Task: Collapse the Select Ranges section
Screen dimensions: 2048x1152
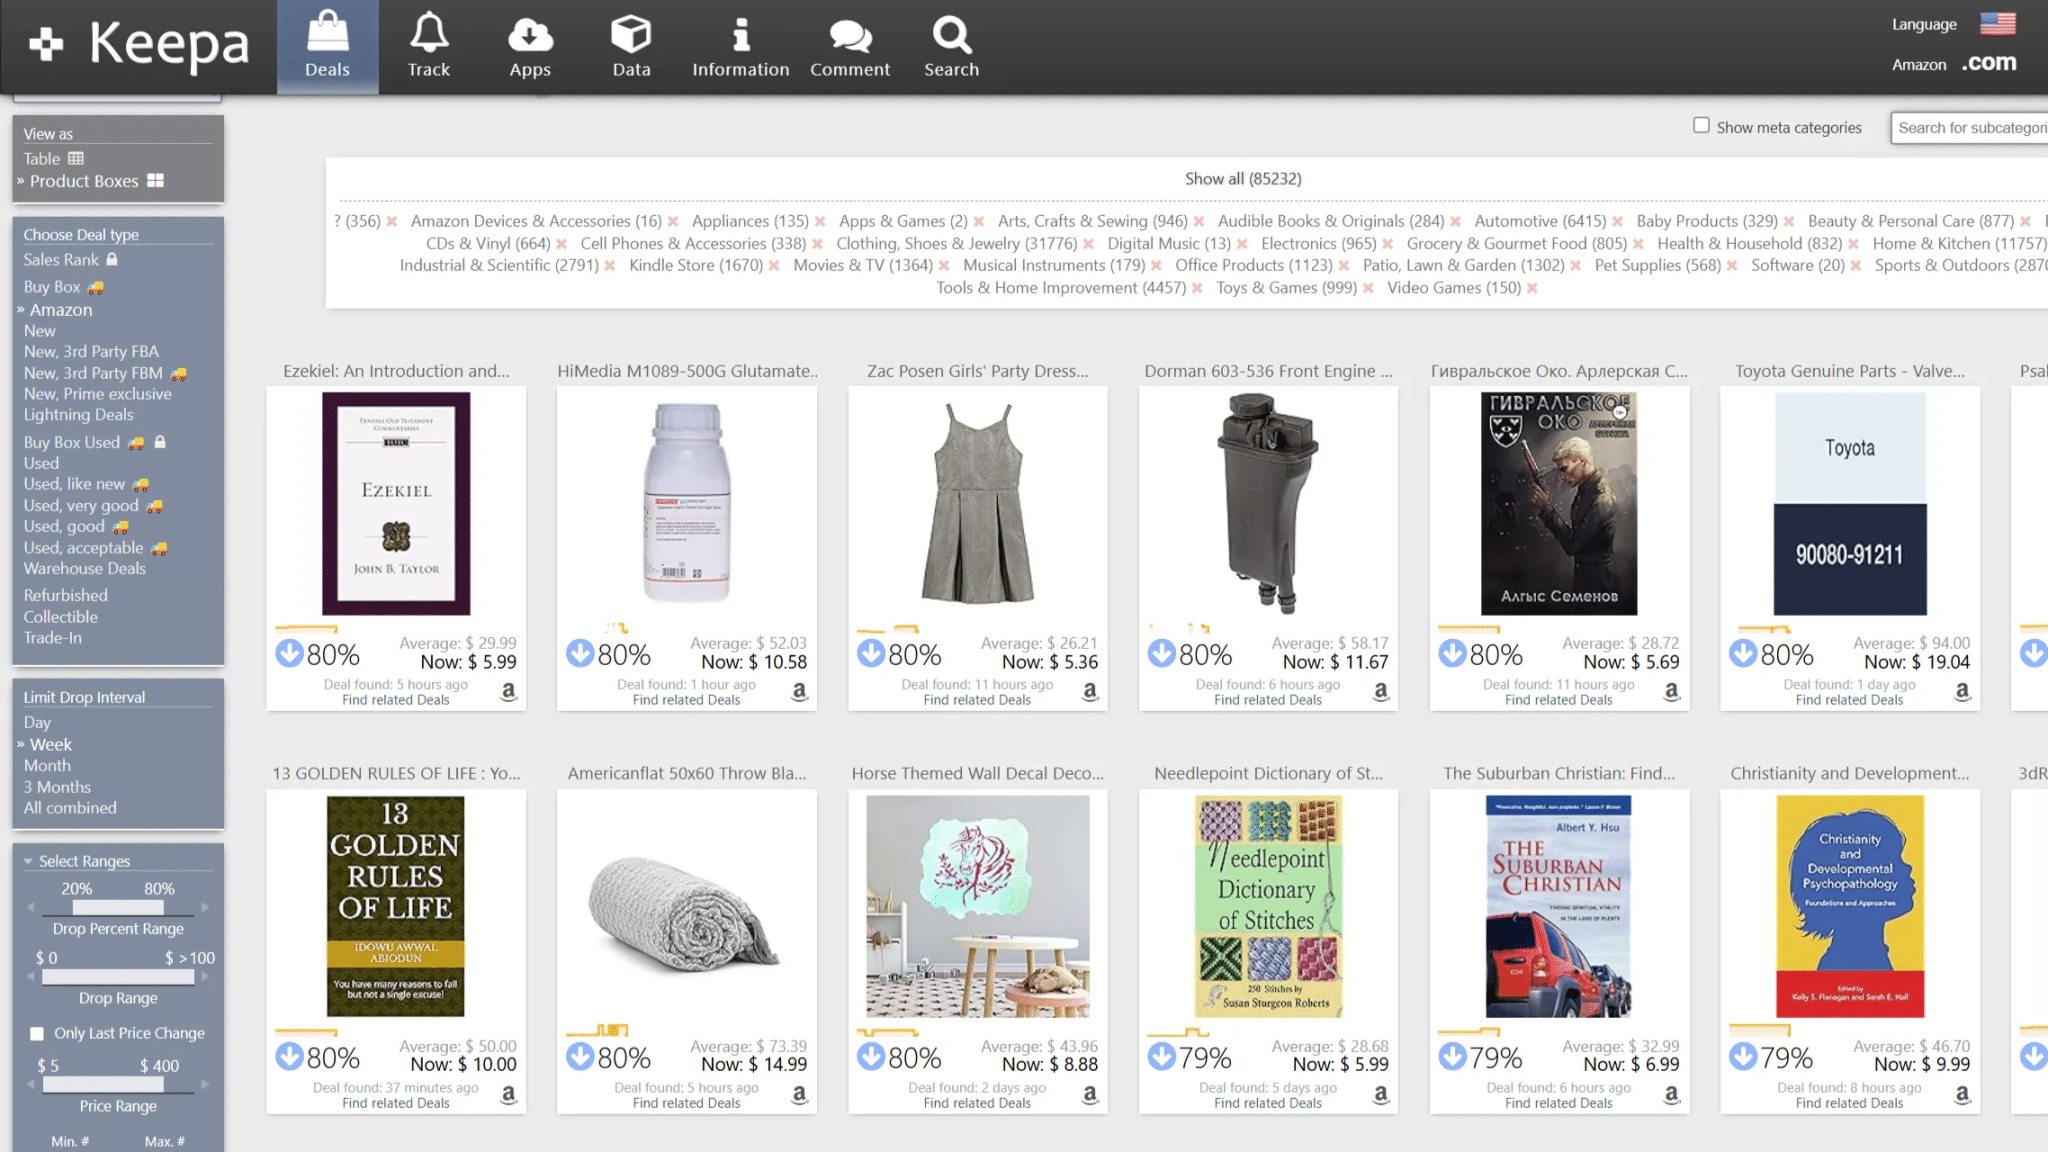Action: pyautogui.click(x=29, y=860)
